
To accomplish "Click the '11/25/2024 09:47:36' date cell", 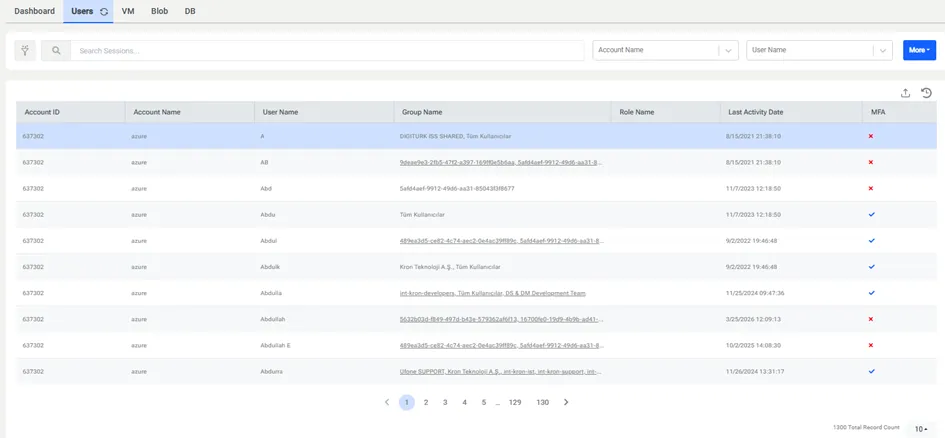I will pos(756,293).
